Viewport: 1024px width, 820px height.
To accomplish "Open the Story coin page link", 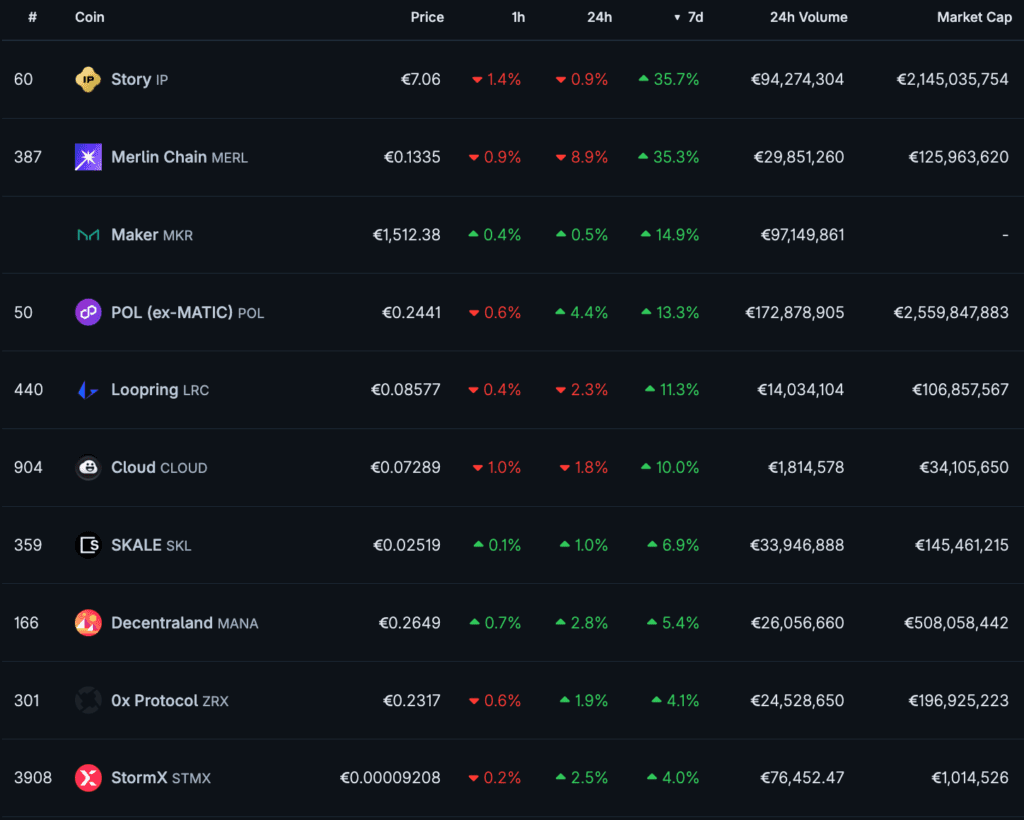I will tap(139, 80).
